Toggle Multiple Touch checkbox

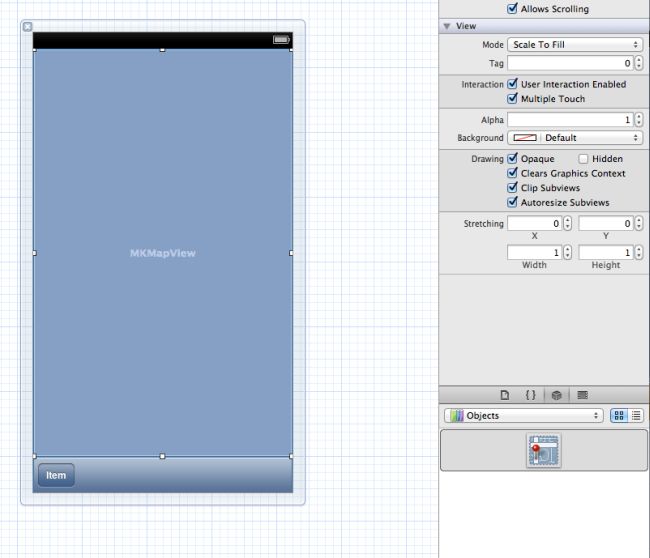point(512,98)
